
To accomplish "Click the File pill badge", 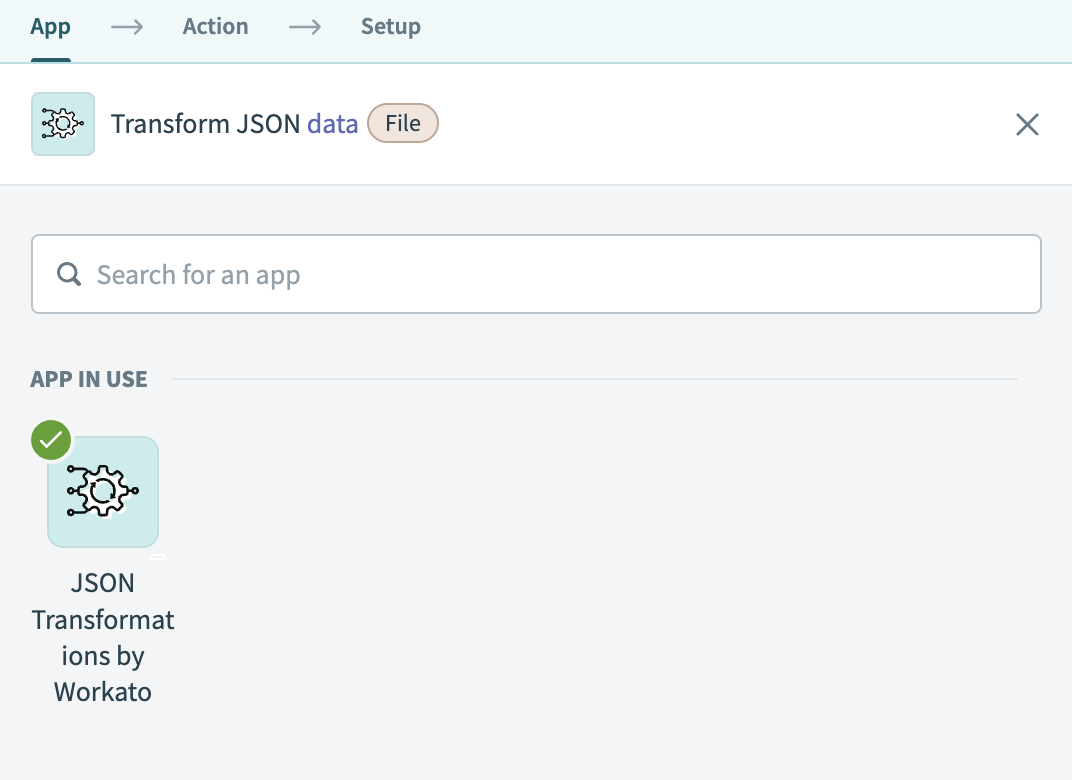I will (402, 123).
